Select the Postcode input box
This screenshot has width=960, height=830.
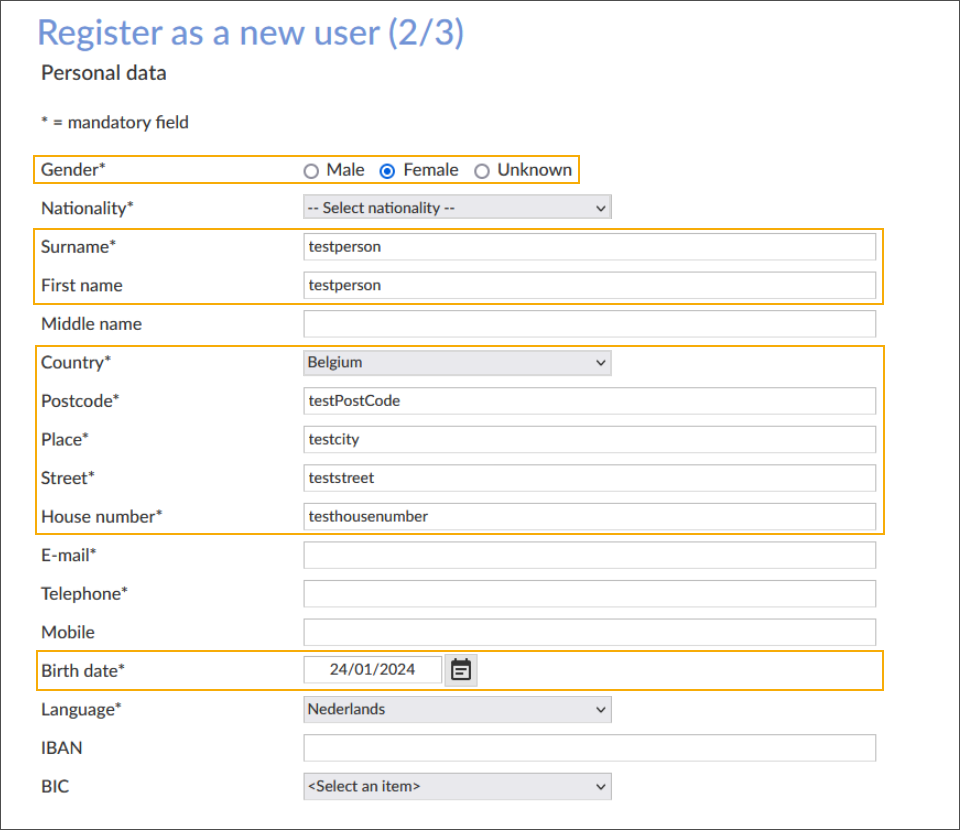click(589, 401)
